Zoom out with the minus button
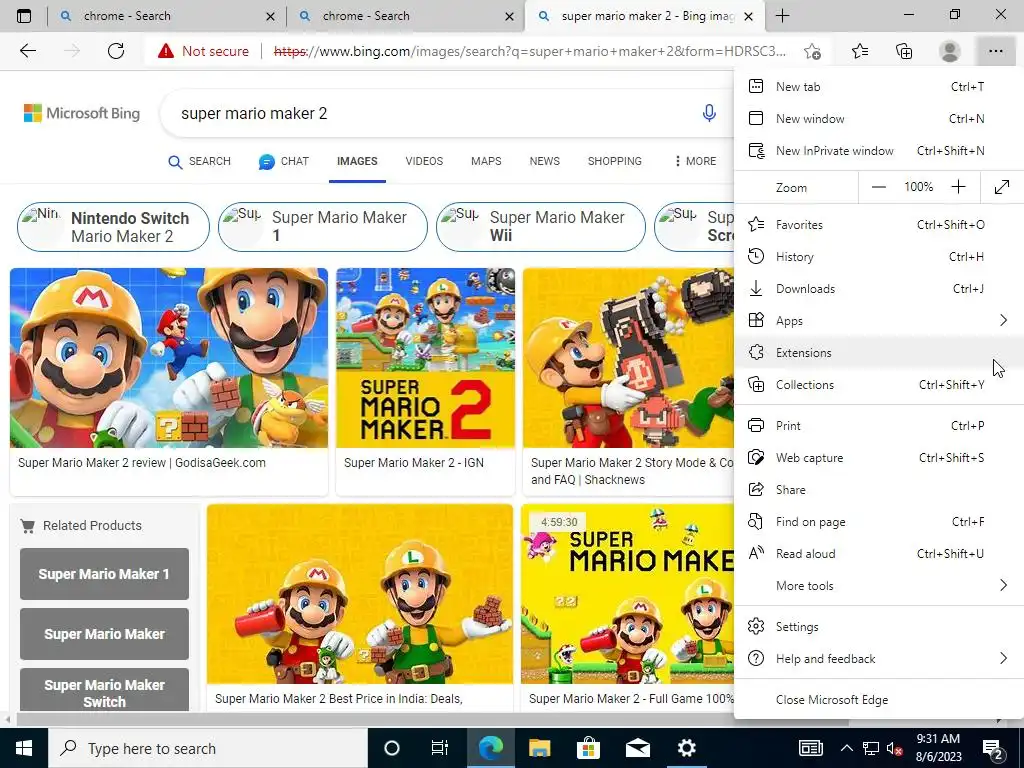Viewport: 1024px width, 768px height. click(x=878, y=187)
